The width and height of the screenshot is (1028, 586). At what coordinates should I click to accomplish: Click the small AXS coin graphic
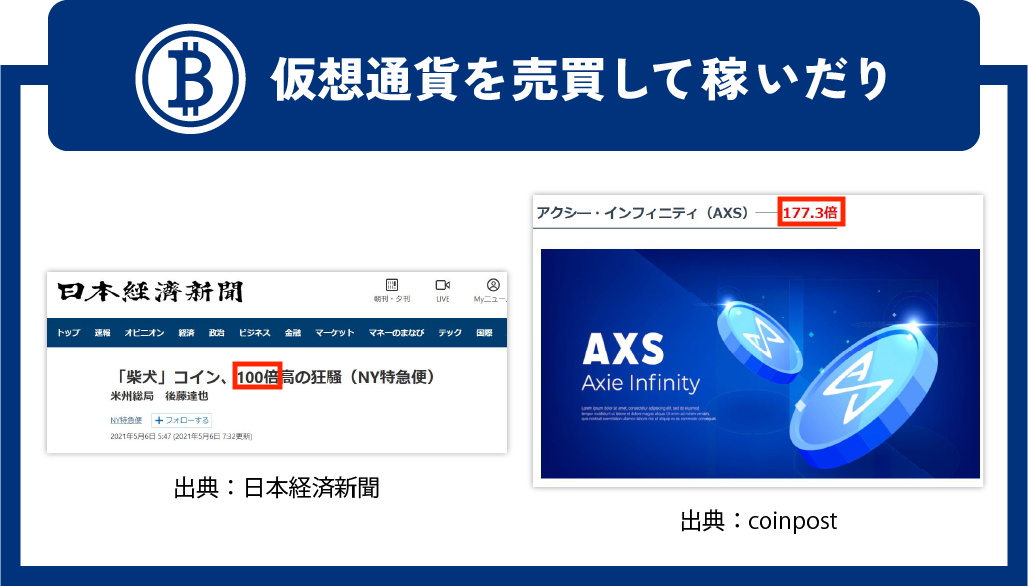(759, 342)
